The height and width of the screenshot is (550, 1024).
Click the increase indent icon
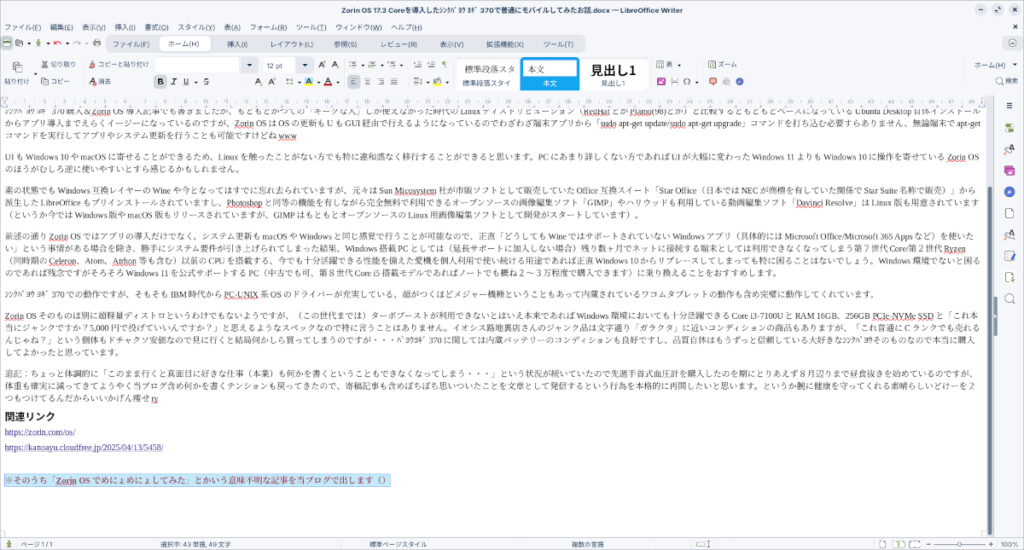point(419,65)
